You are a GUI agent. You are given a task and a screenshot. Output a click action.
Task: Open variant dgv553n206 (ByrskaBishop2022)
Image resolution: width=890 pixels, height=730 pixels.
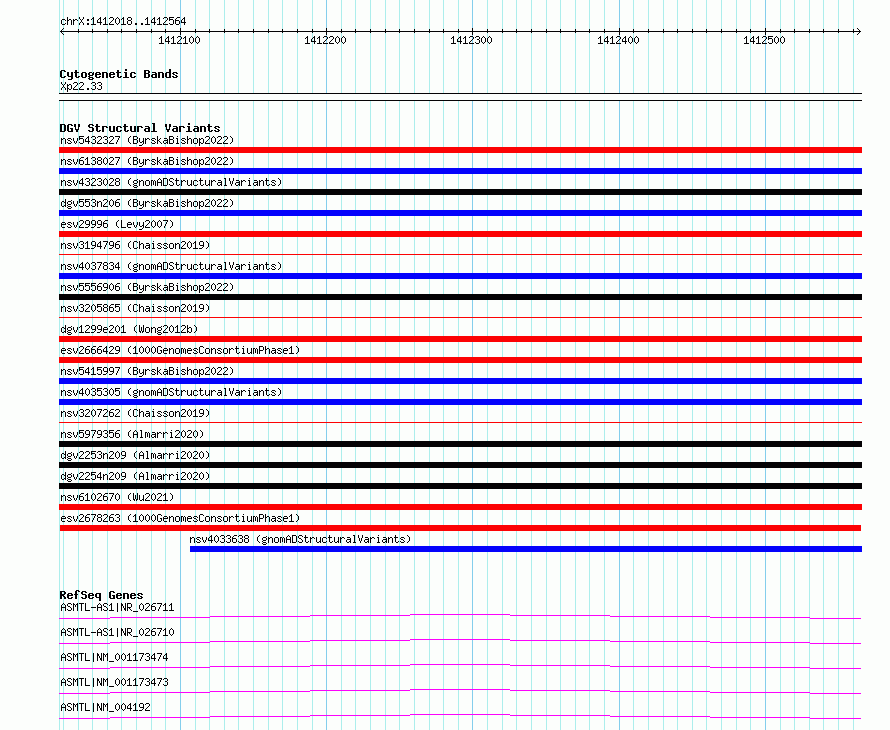click(x=147, y=203)
